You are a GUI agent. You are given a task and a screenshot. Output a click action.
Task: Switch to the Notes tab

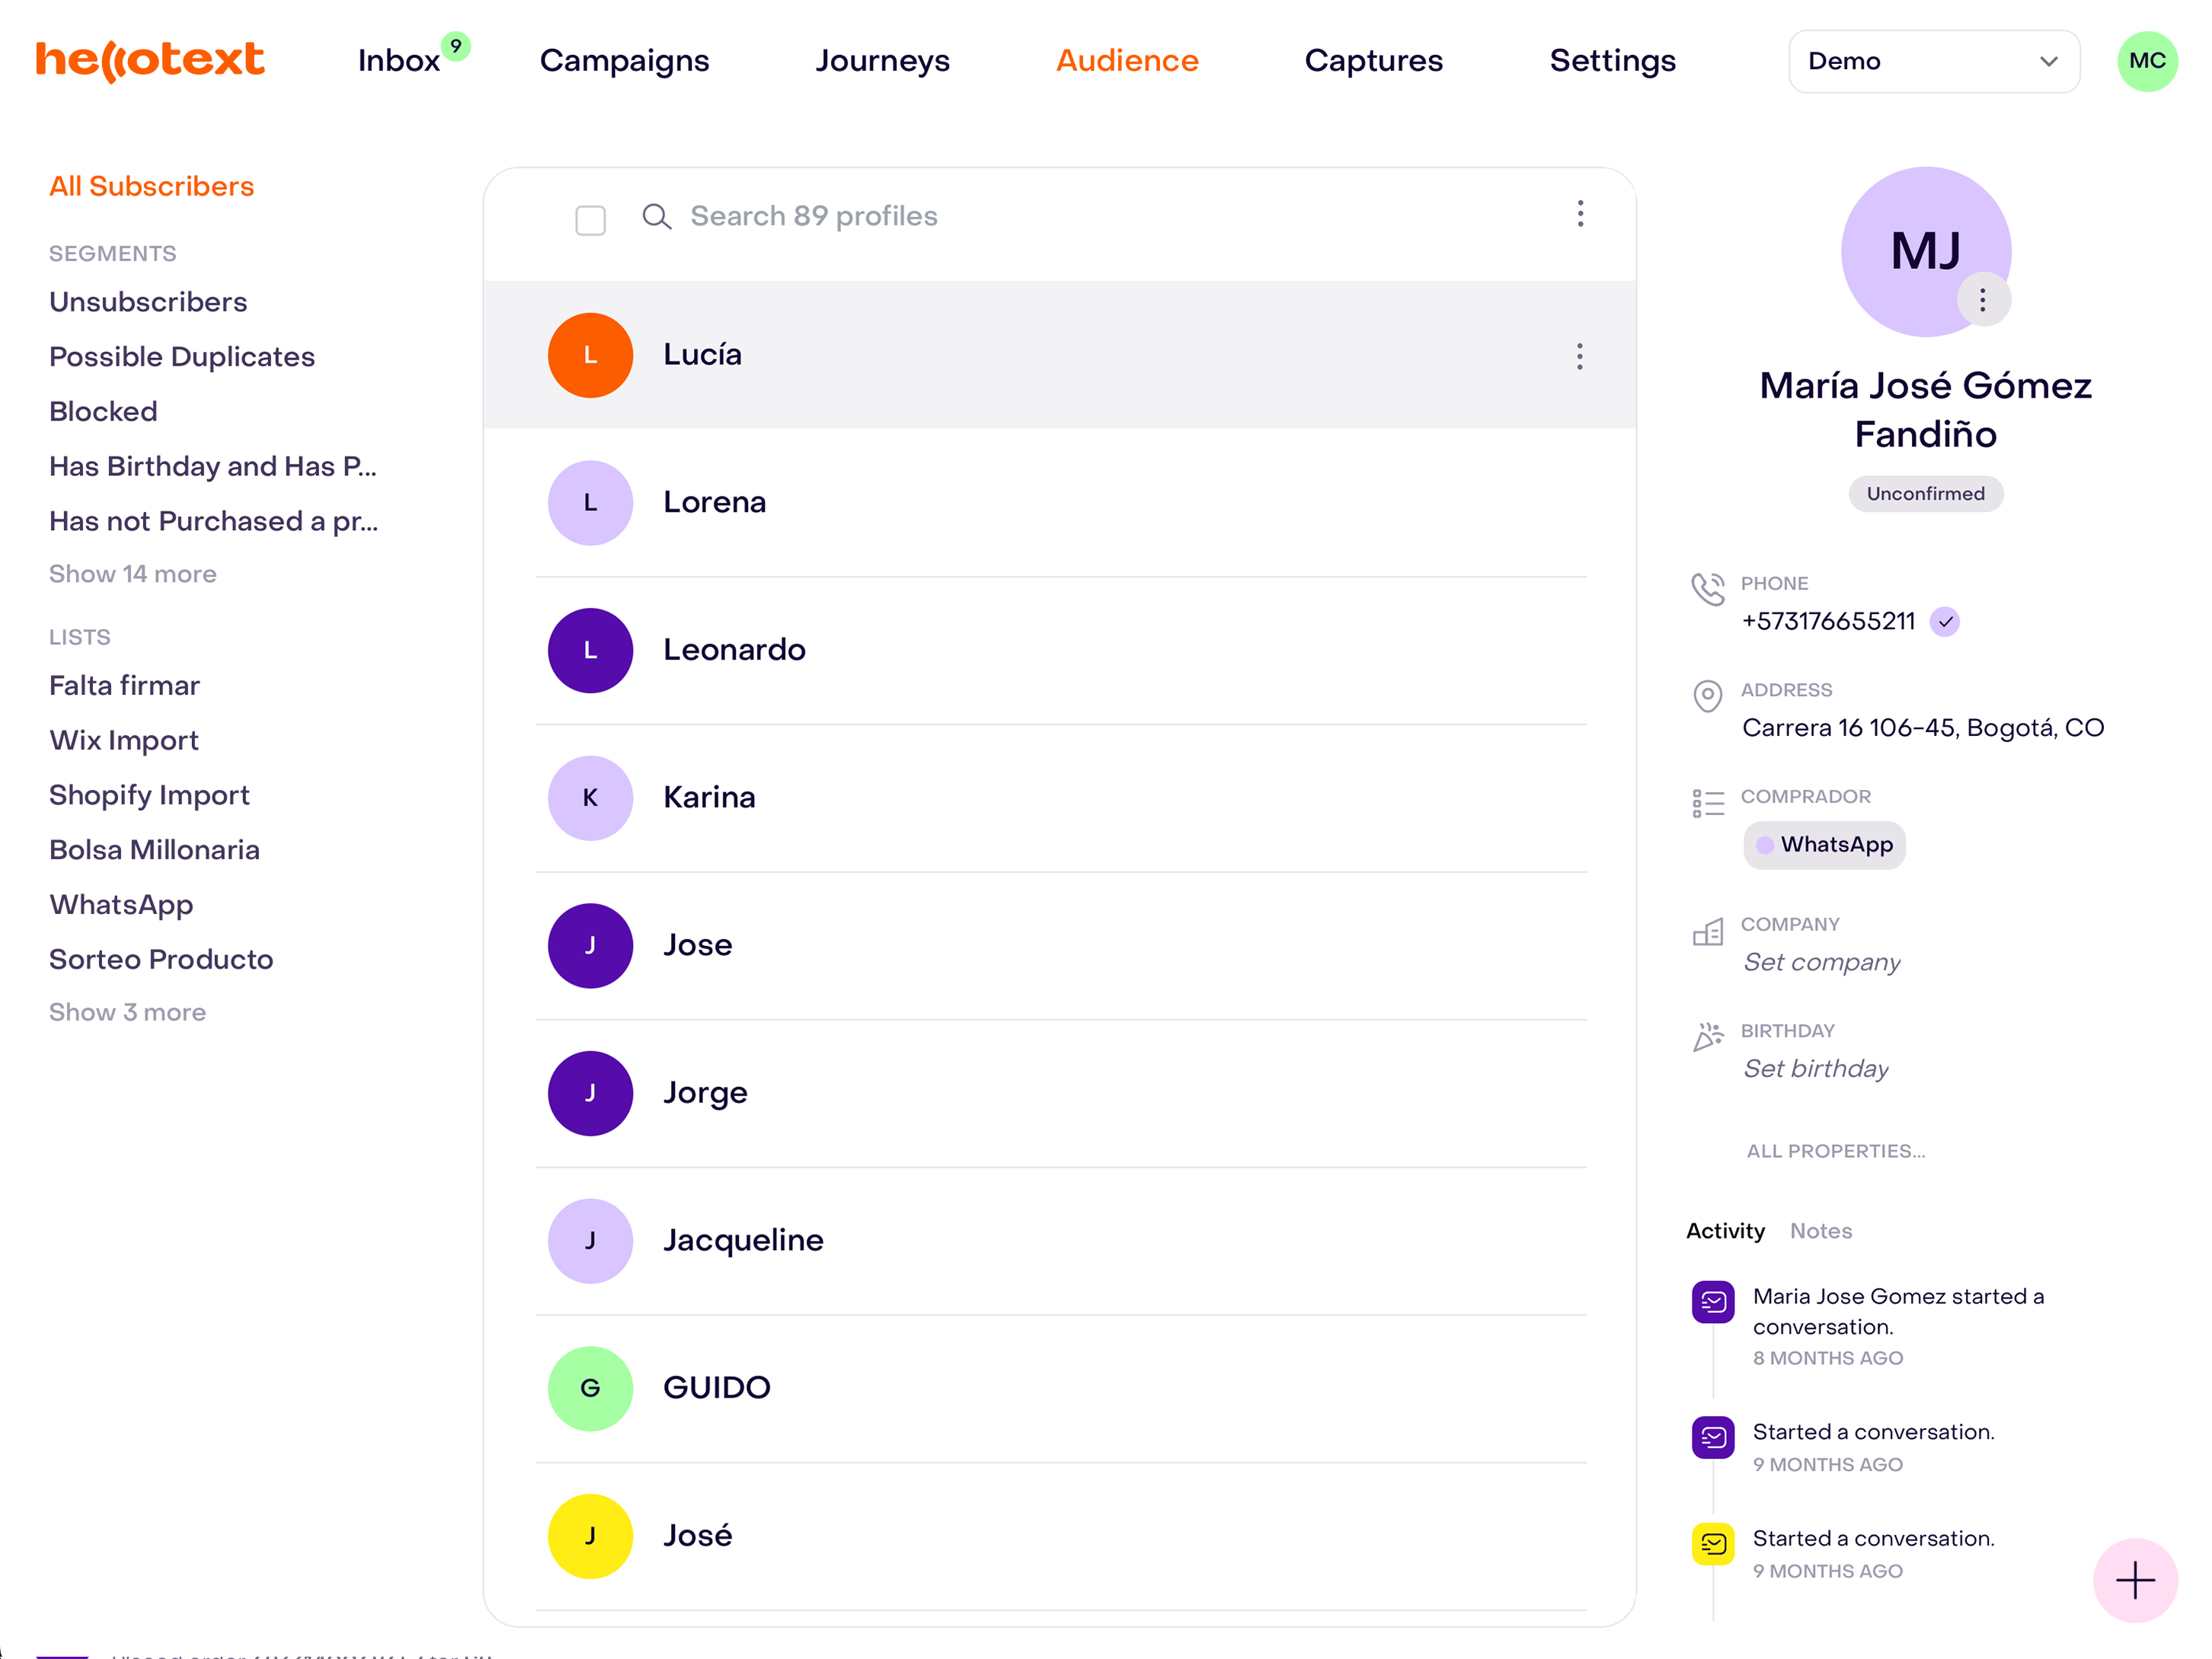coord(1820,1231)
